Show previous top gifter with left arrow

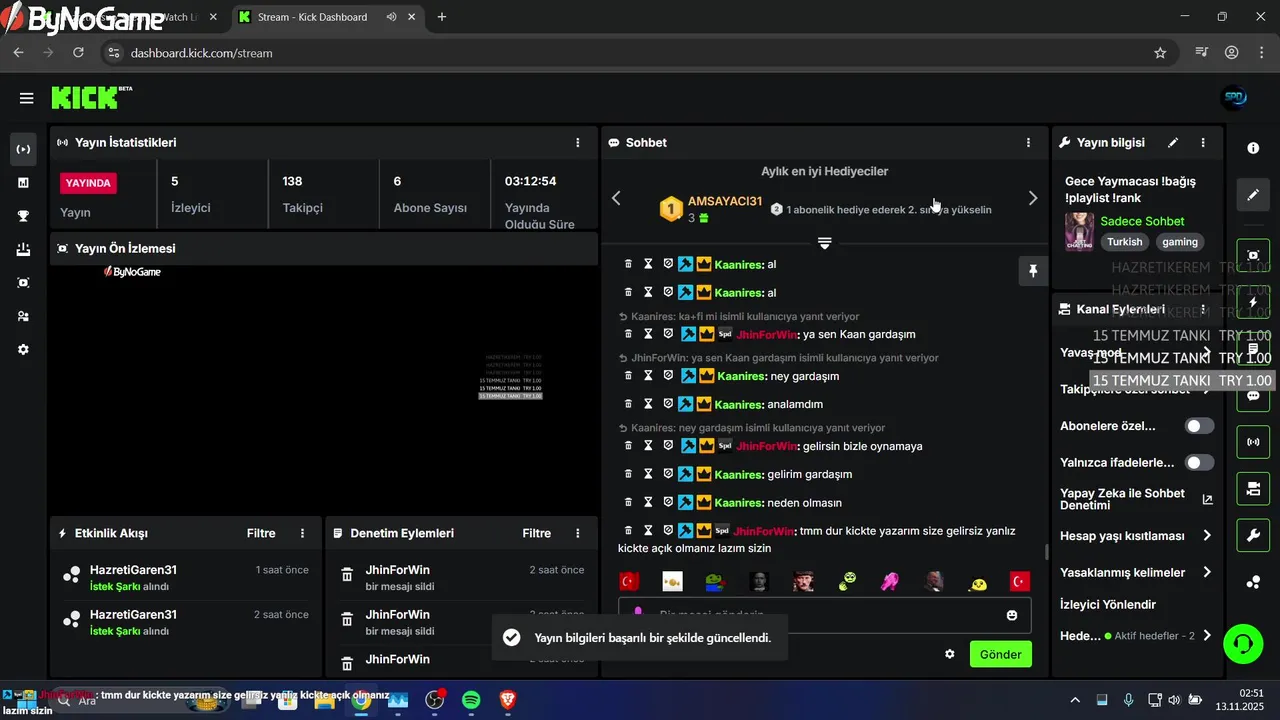coord(616,198)
